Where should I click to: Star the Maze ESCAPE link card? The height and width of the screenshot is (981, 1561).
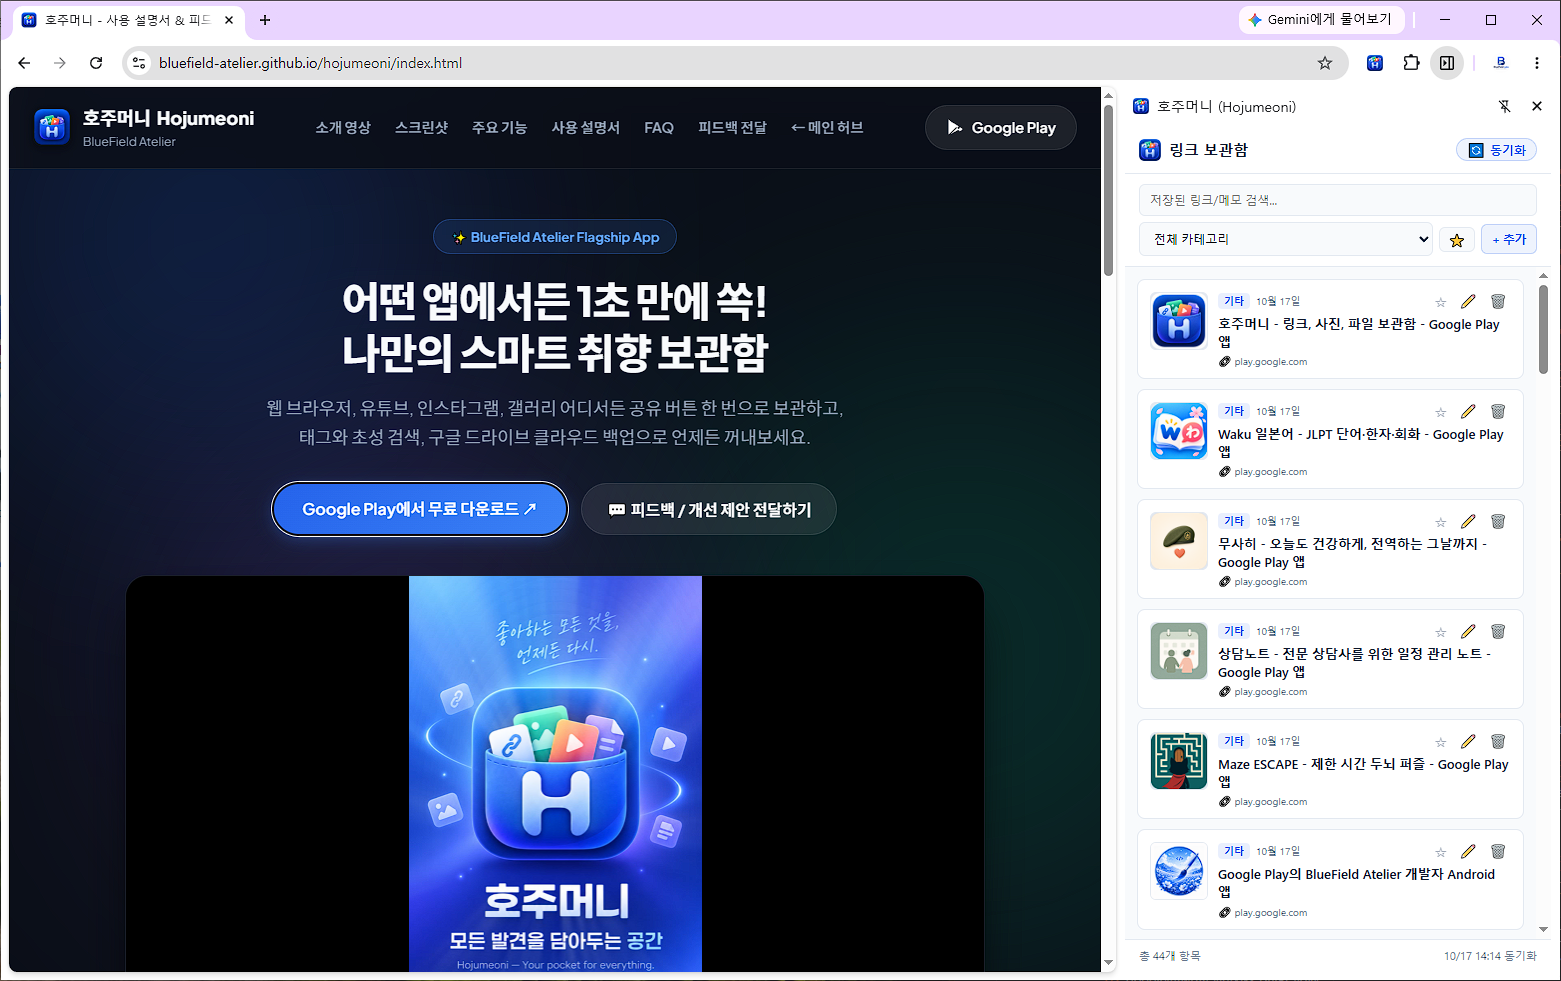coord(1440,742)
